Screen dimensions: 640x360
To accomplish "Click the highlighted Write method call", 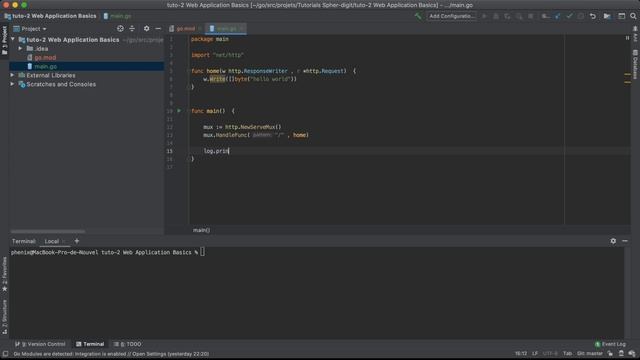I will pyautogui.click(x=217, y=79).
